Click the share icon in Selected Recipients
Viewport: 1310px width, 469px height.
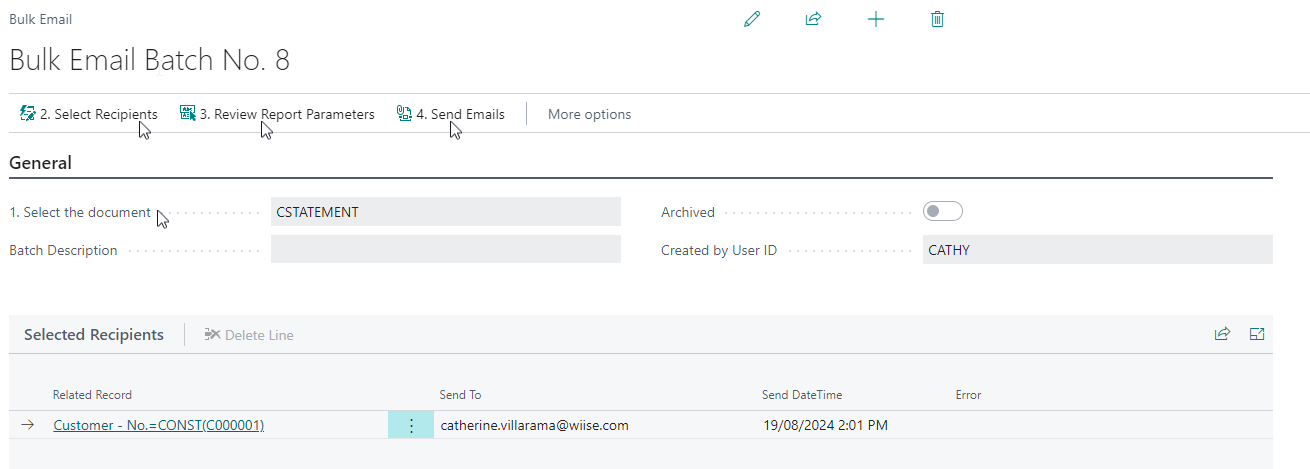[1222, 334]
